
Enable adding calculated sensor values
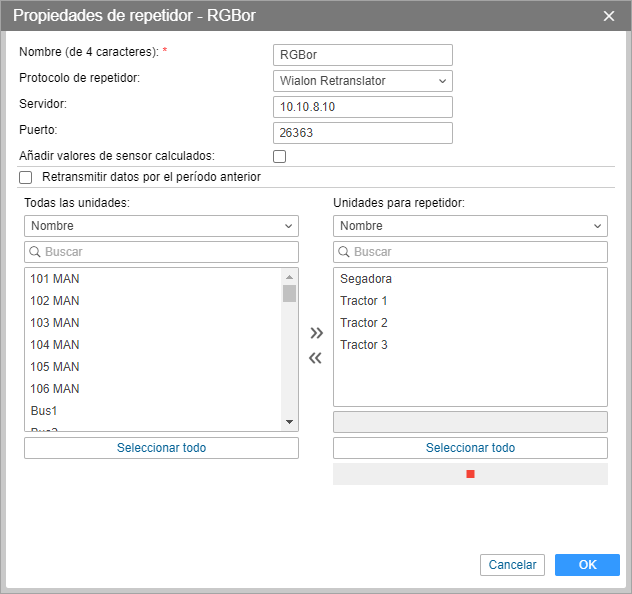click(x=280, y=156)
